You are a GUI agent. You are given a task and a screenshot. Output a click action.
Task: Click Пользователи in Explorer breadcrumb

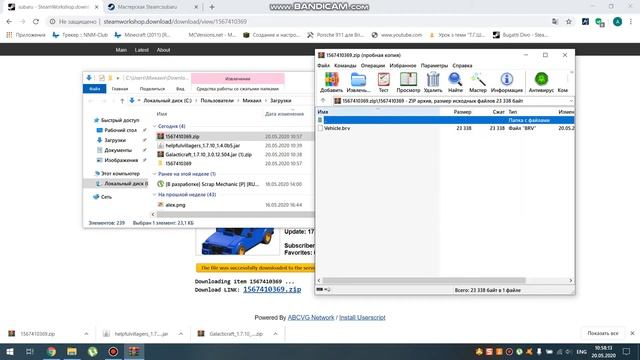(x=217, y=100)
